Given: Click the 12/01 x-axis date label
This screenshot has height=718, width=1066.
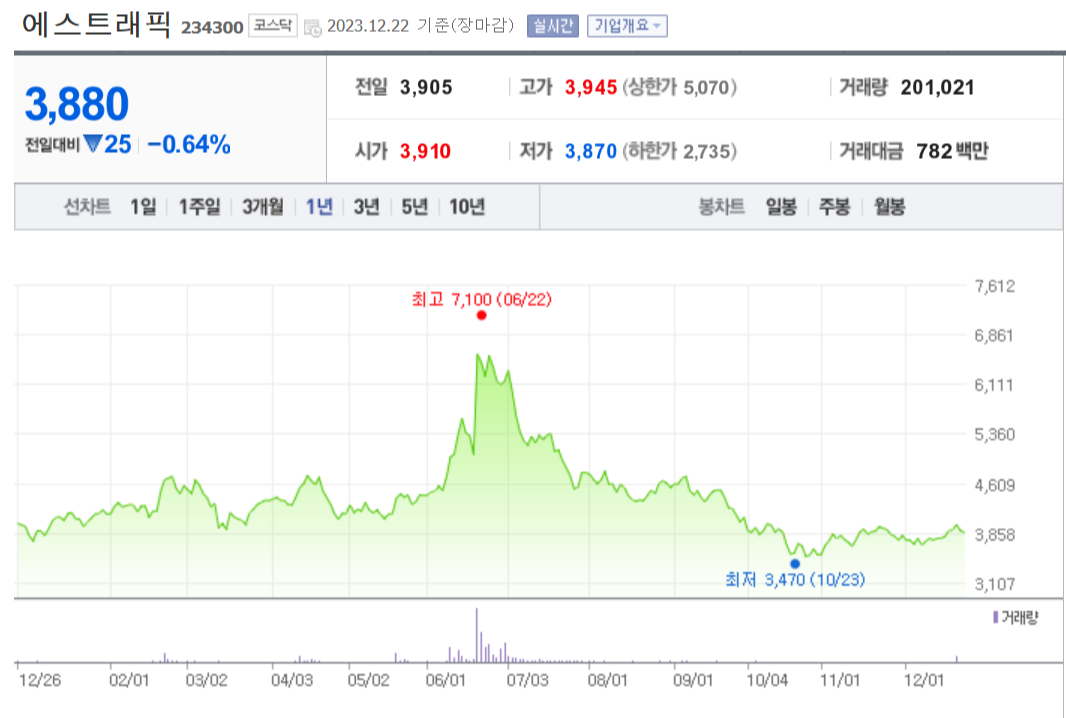Looking at the screenshot, I should pyautogui.click(x=924, y=680).
